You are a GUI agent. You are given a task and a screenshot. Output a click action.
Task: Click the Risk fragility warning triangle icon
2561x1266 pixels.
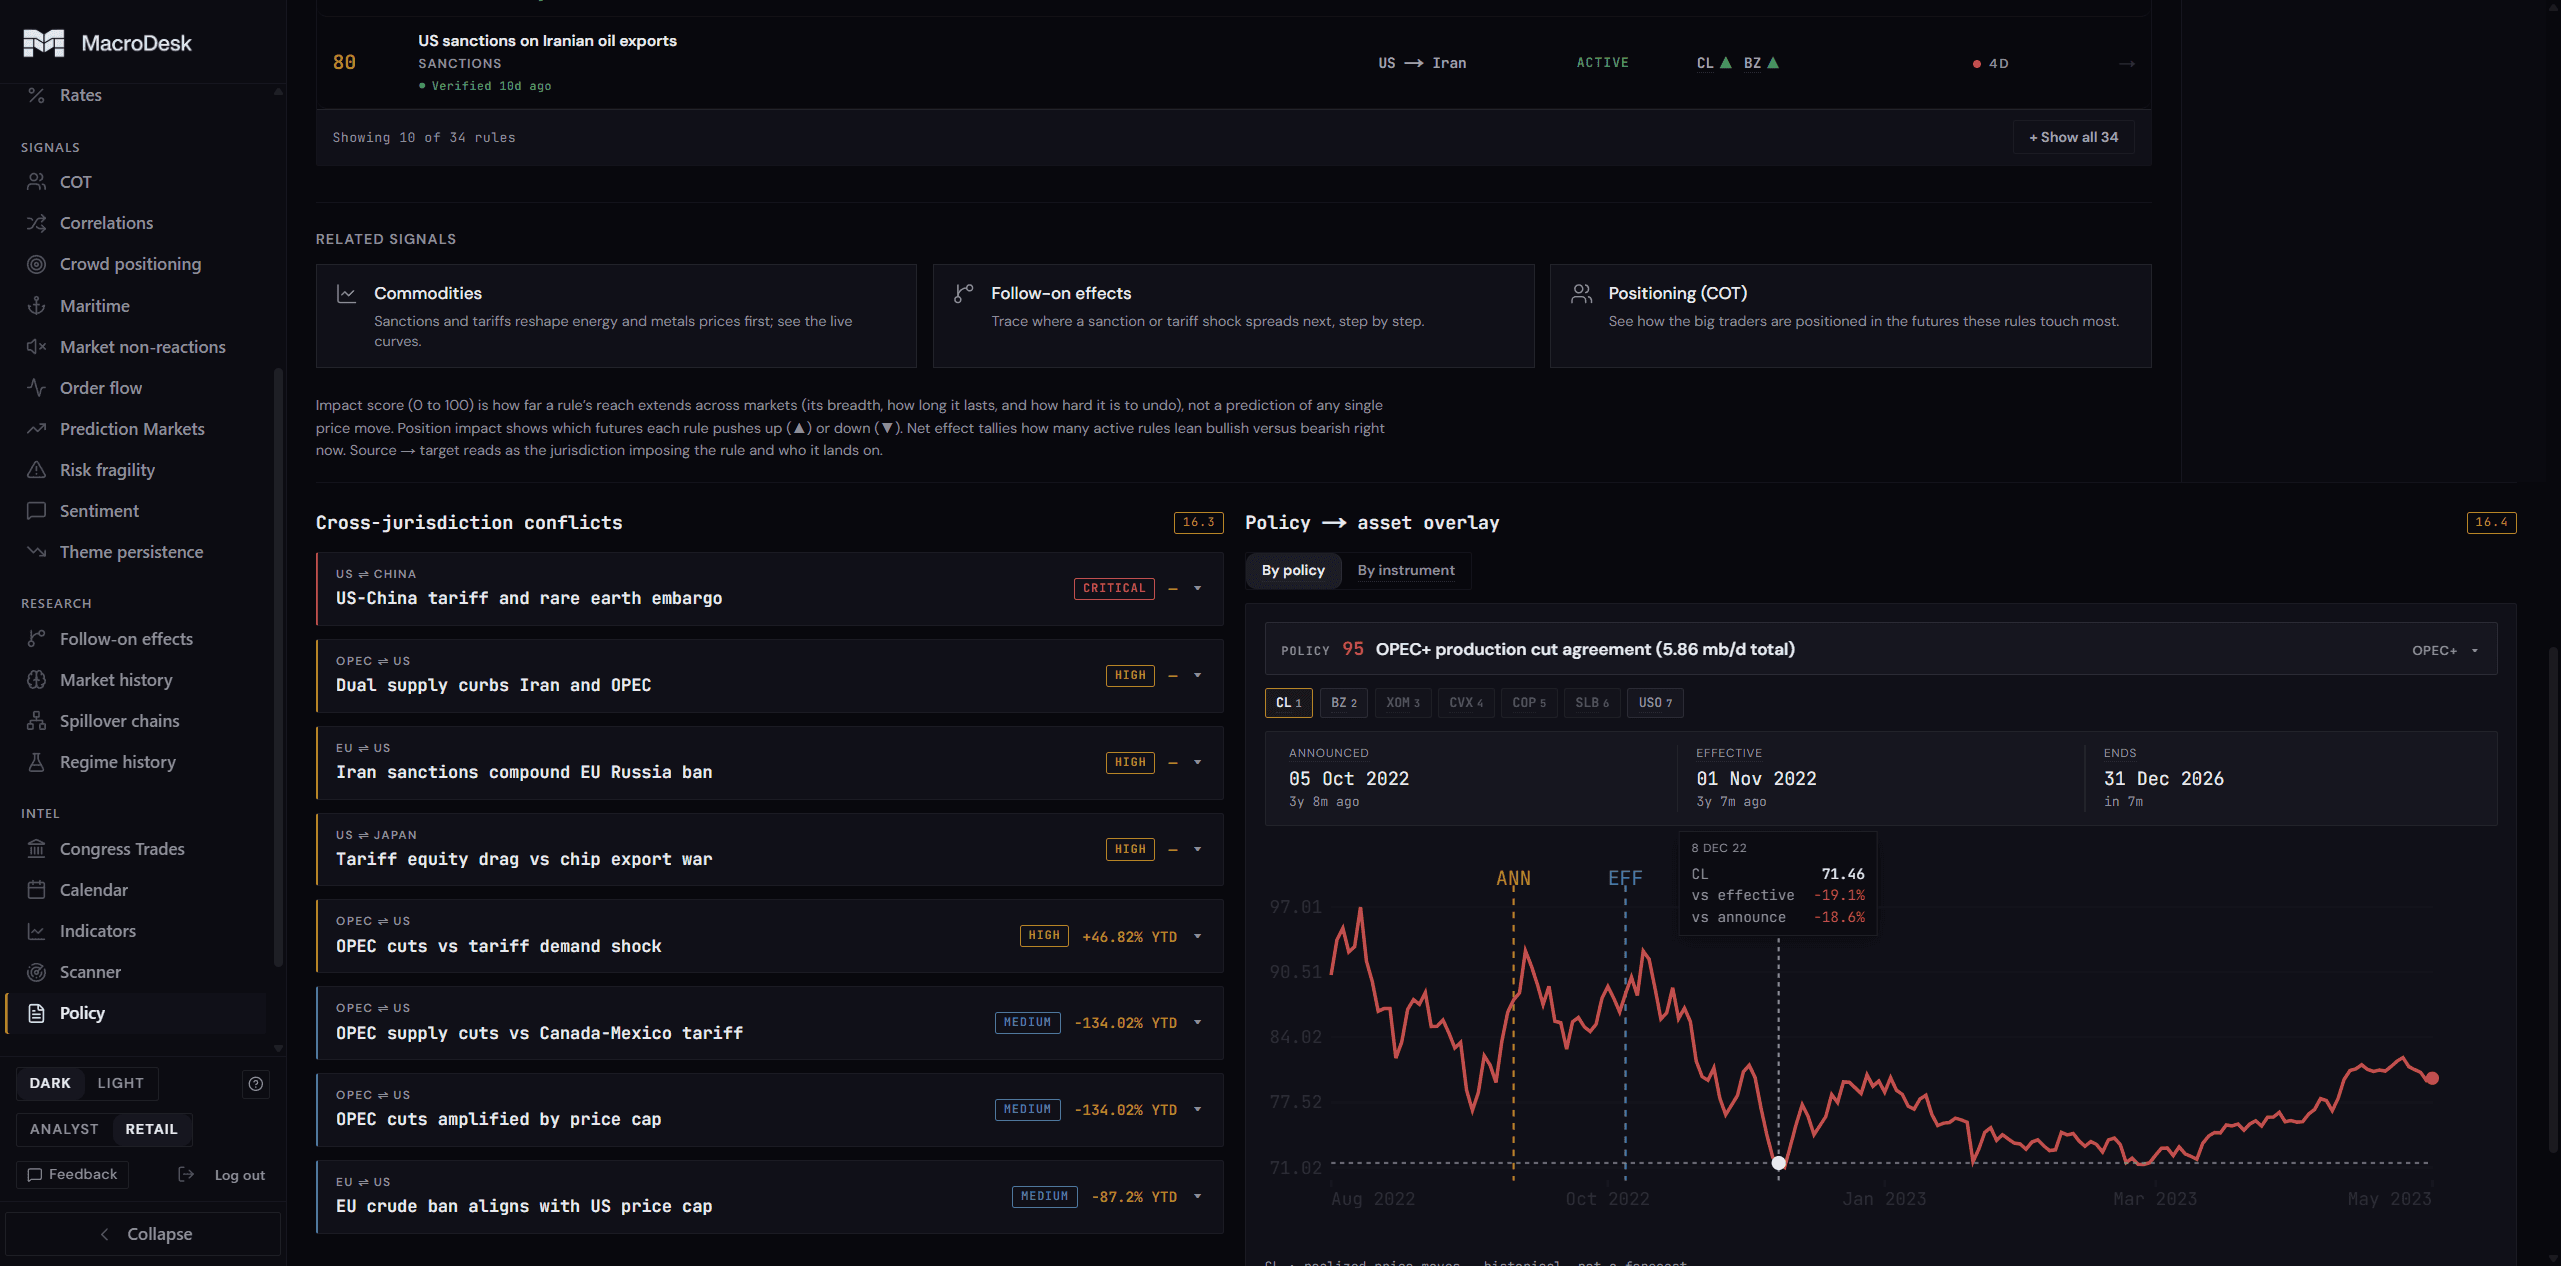[x=36, y=470]
